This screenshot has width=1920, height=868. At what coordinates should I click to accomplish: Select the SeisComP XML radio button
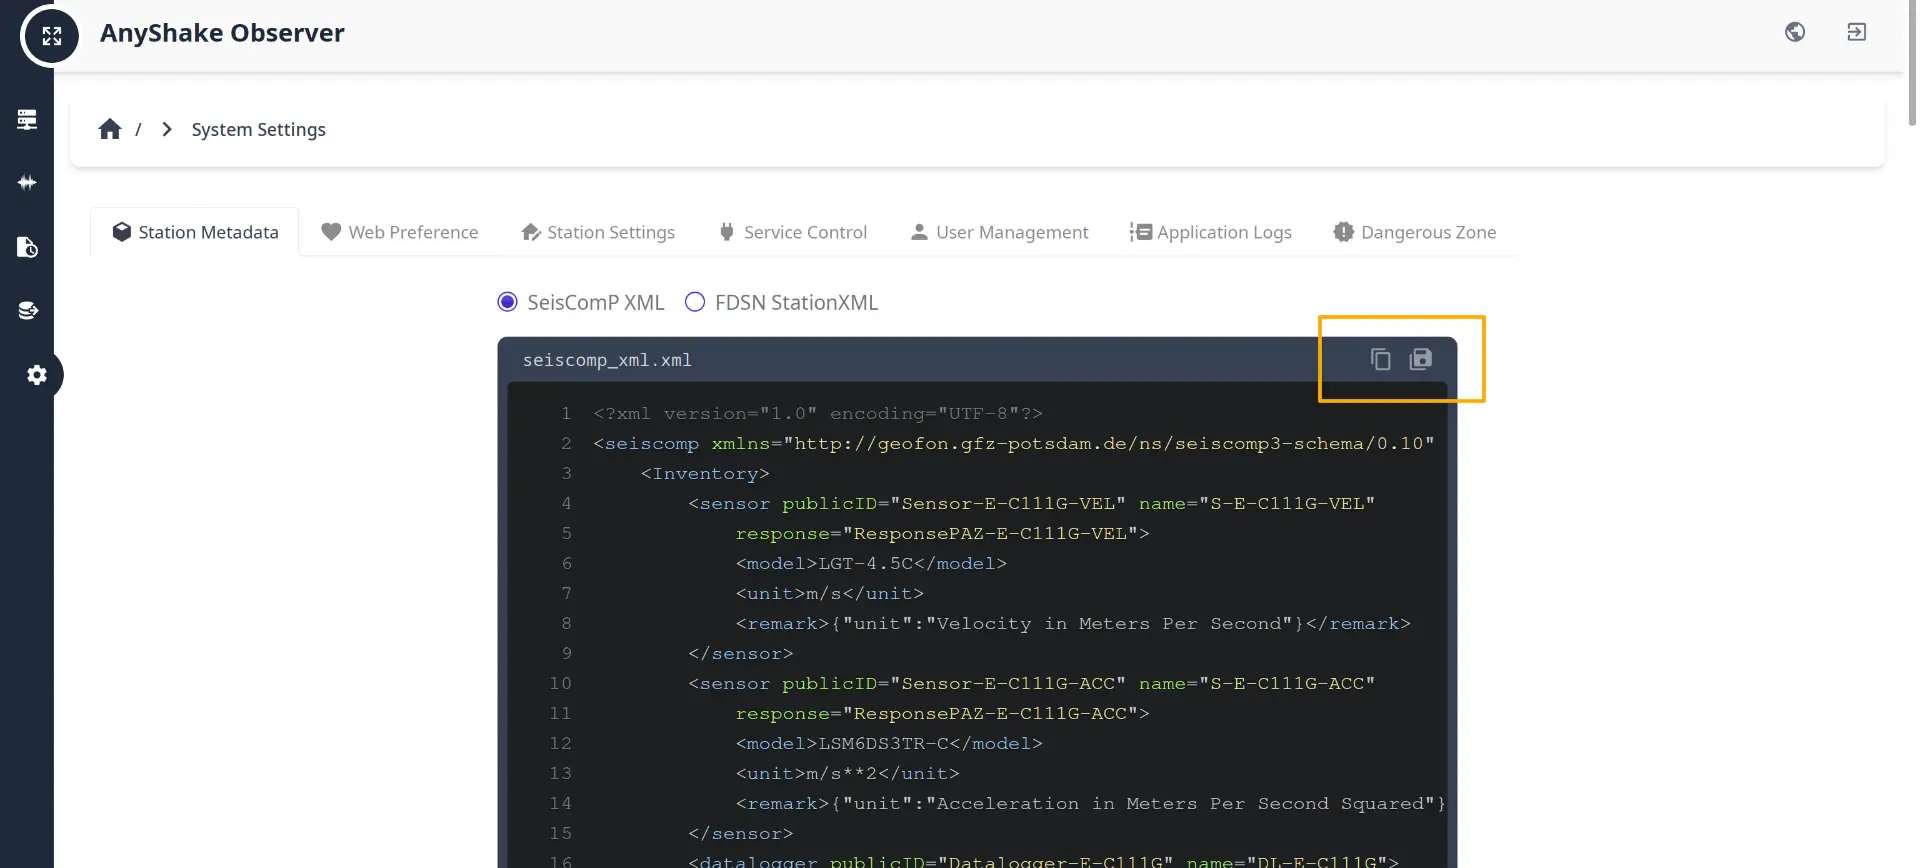tap(508, 302)
